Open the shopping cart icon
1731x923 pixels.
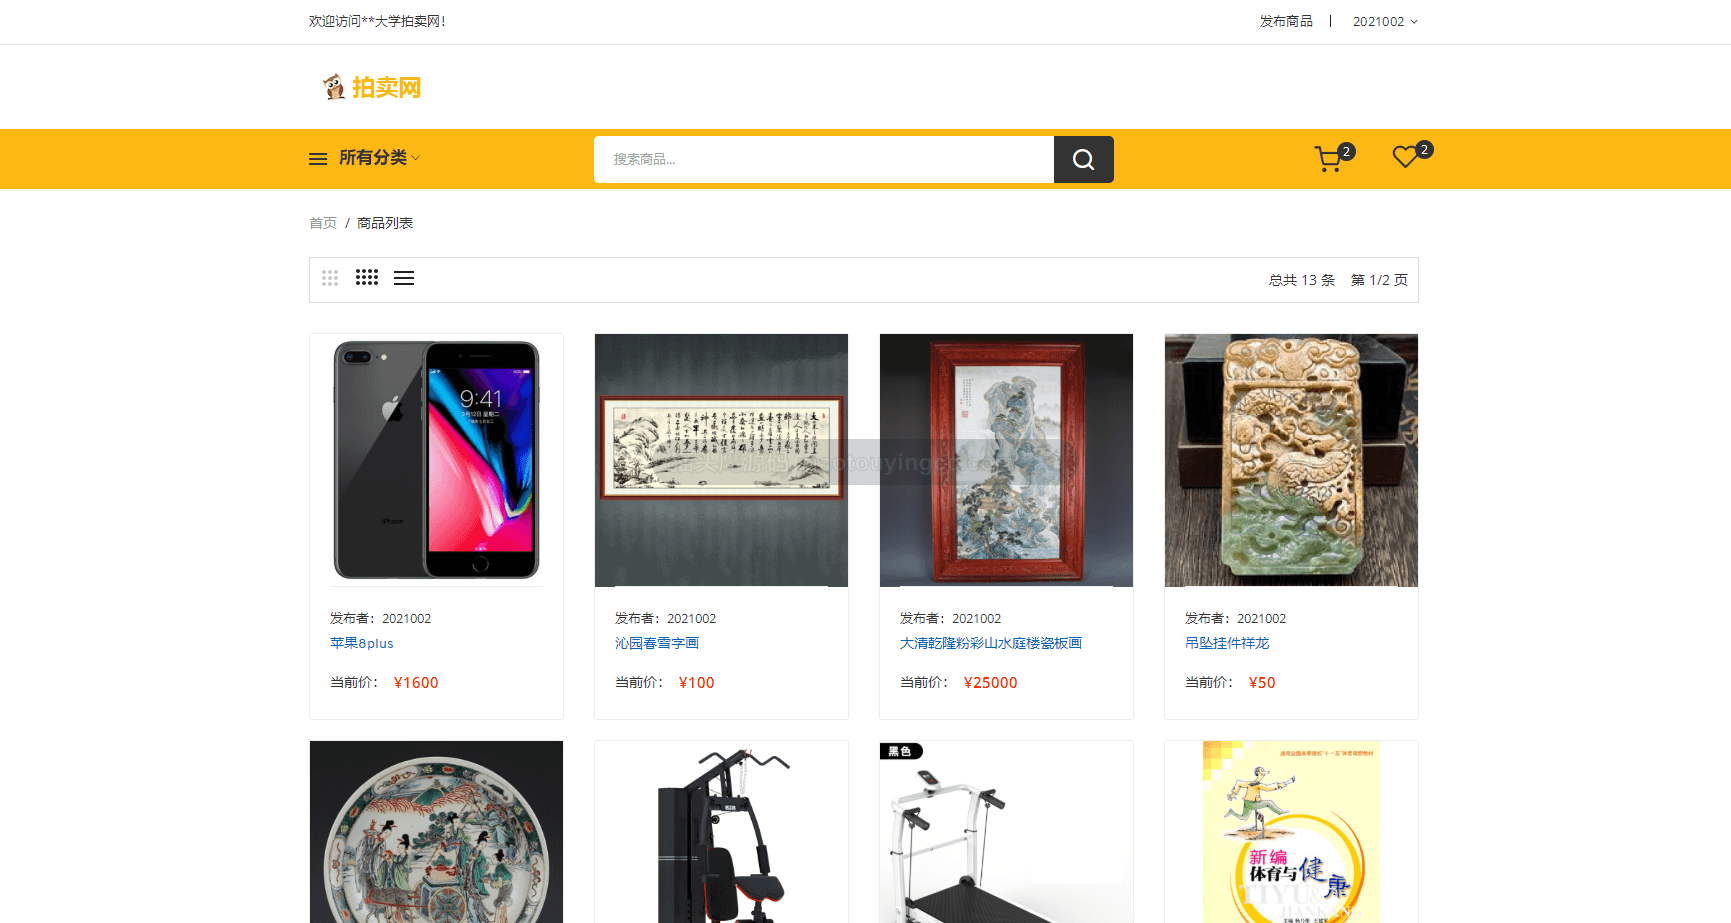(1329, 159)
